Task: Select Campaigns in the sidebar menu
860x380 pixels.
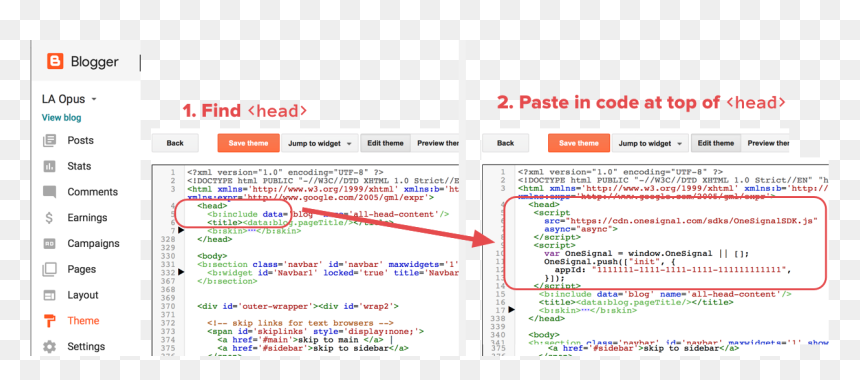Action: coord(93,243)
